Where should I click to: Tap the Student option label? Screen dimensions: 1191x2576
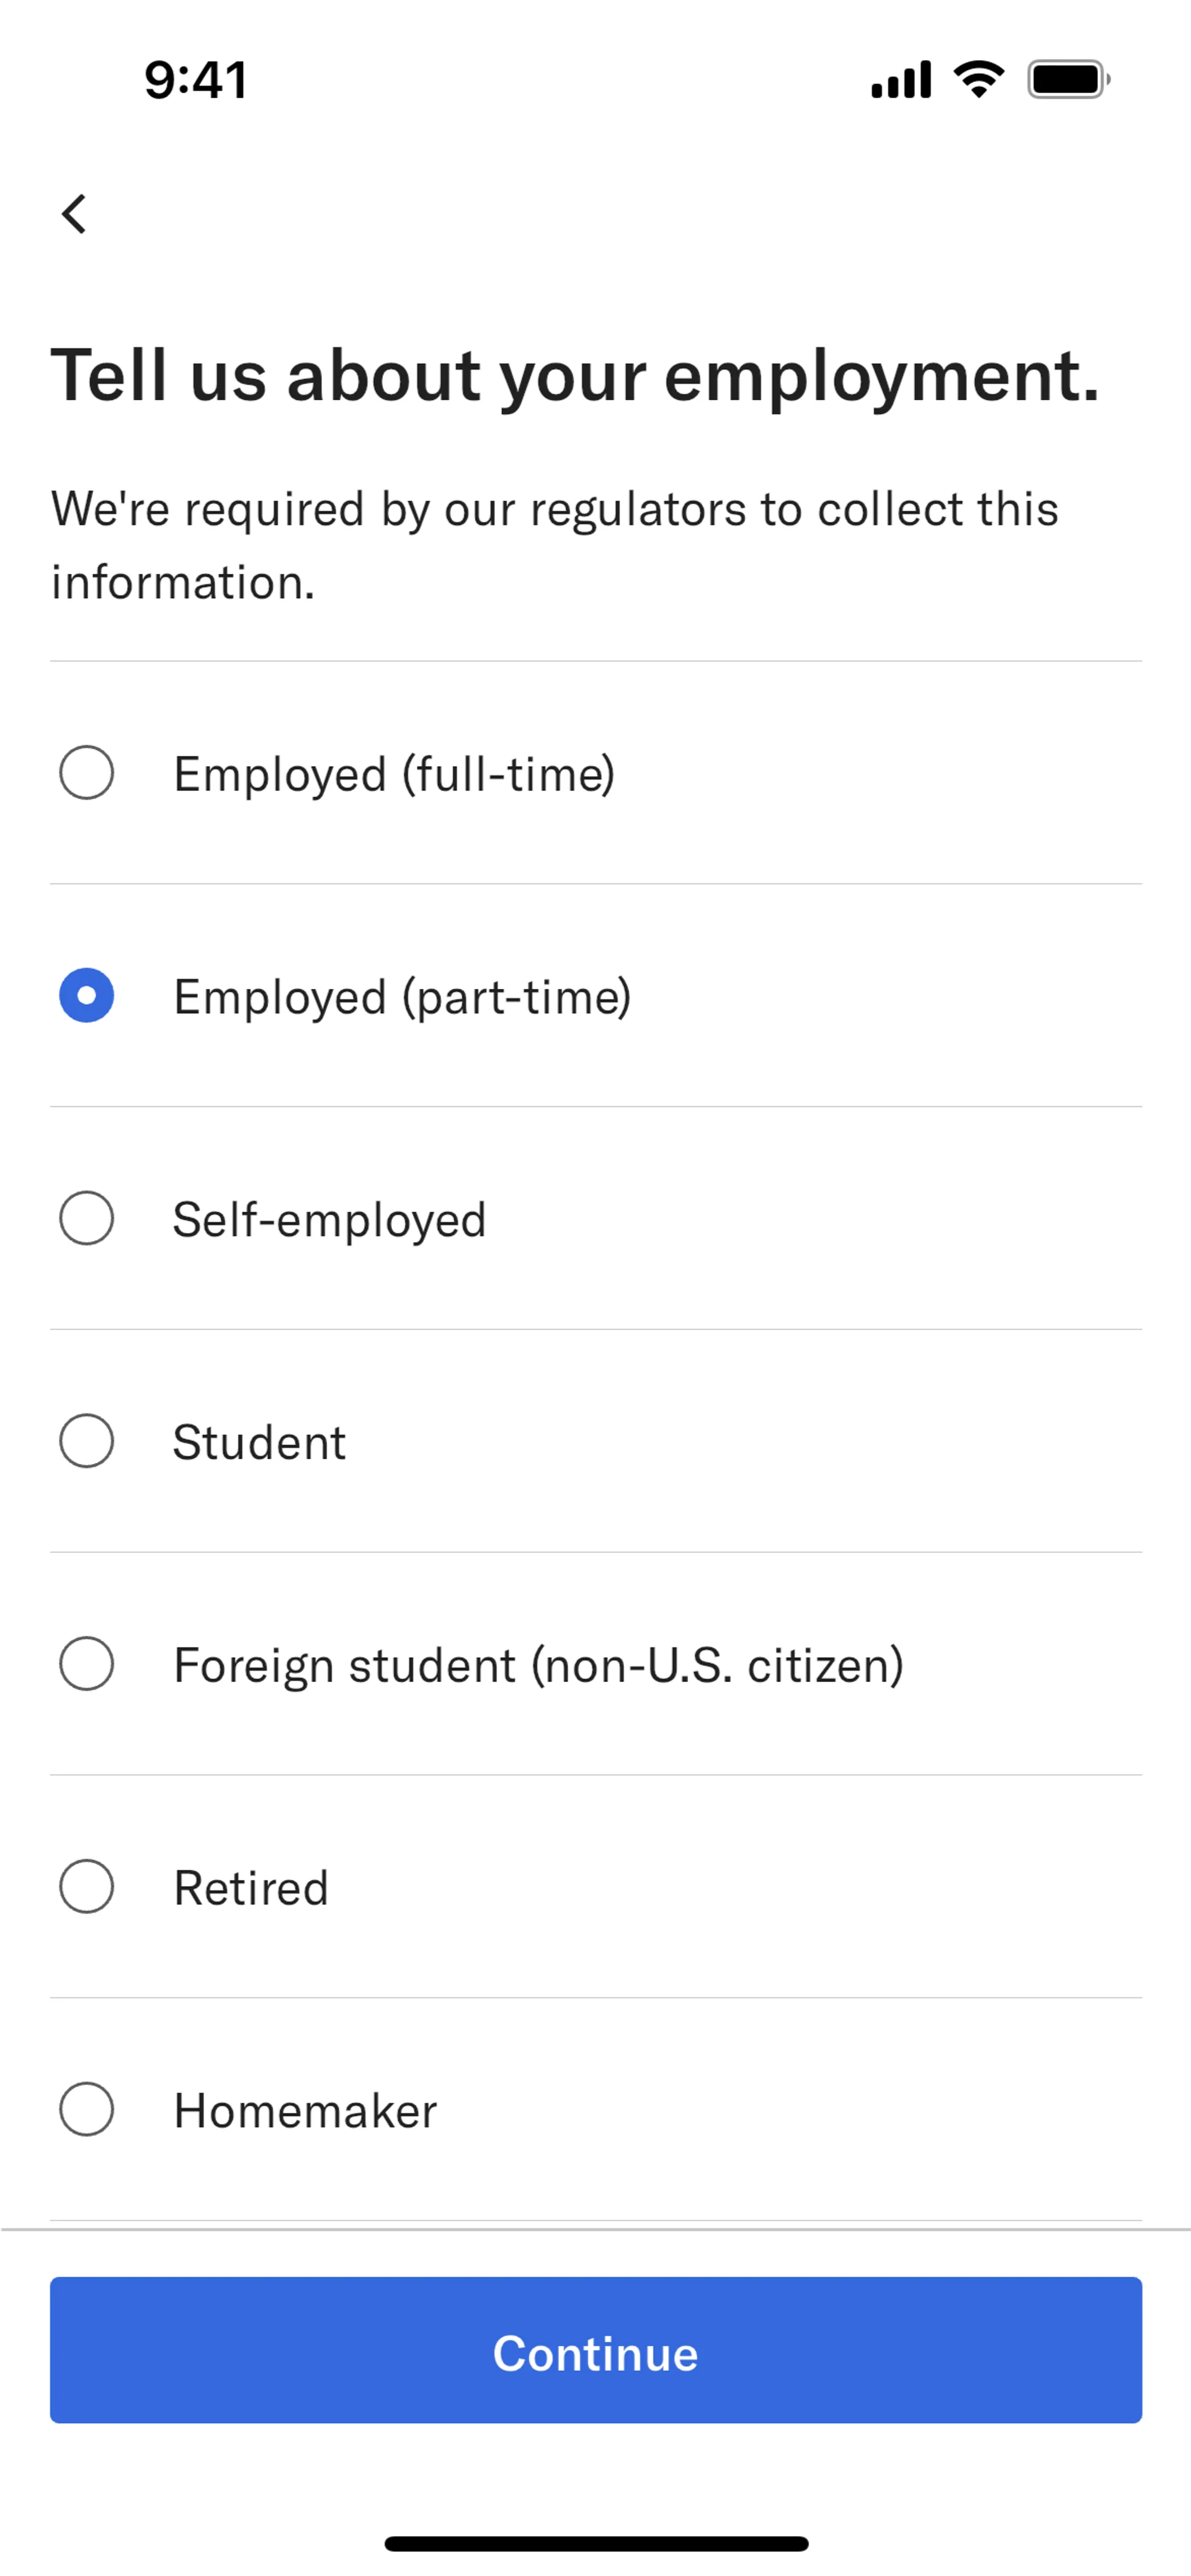coord(259,1442)
